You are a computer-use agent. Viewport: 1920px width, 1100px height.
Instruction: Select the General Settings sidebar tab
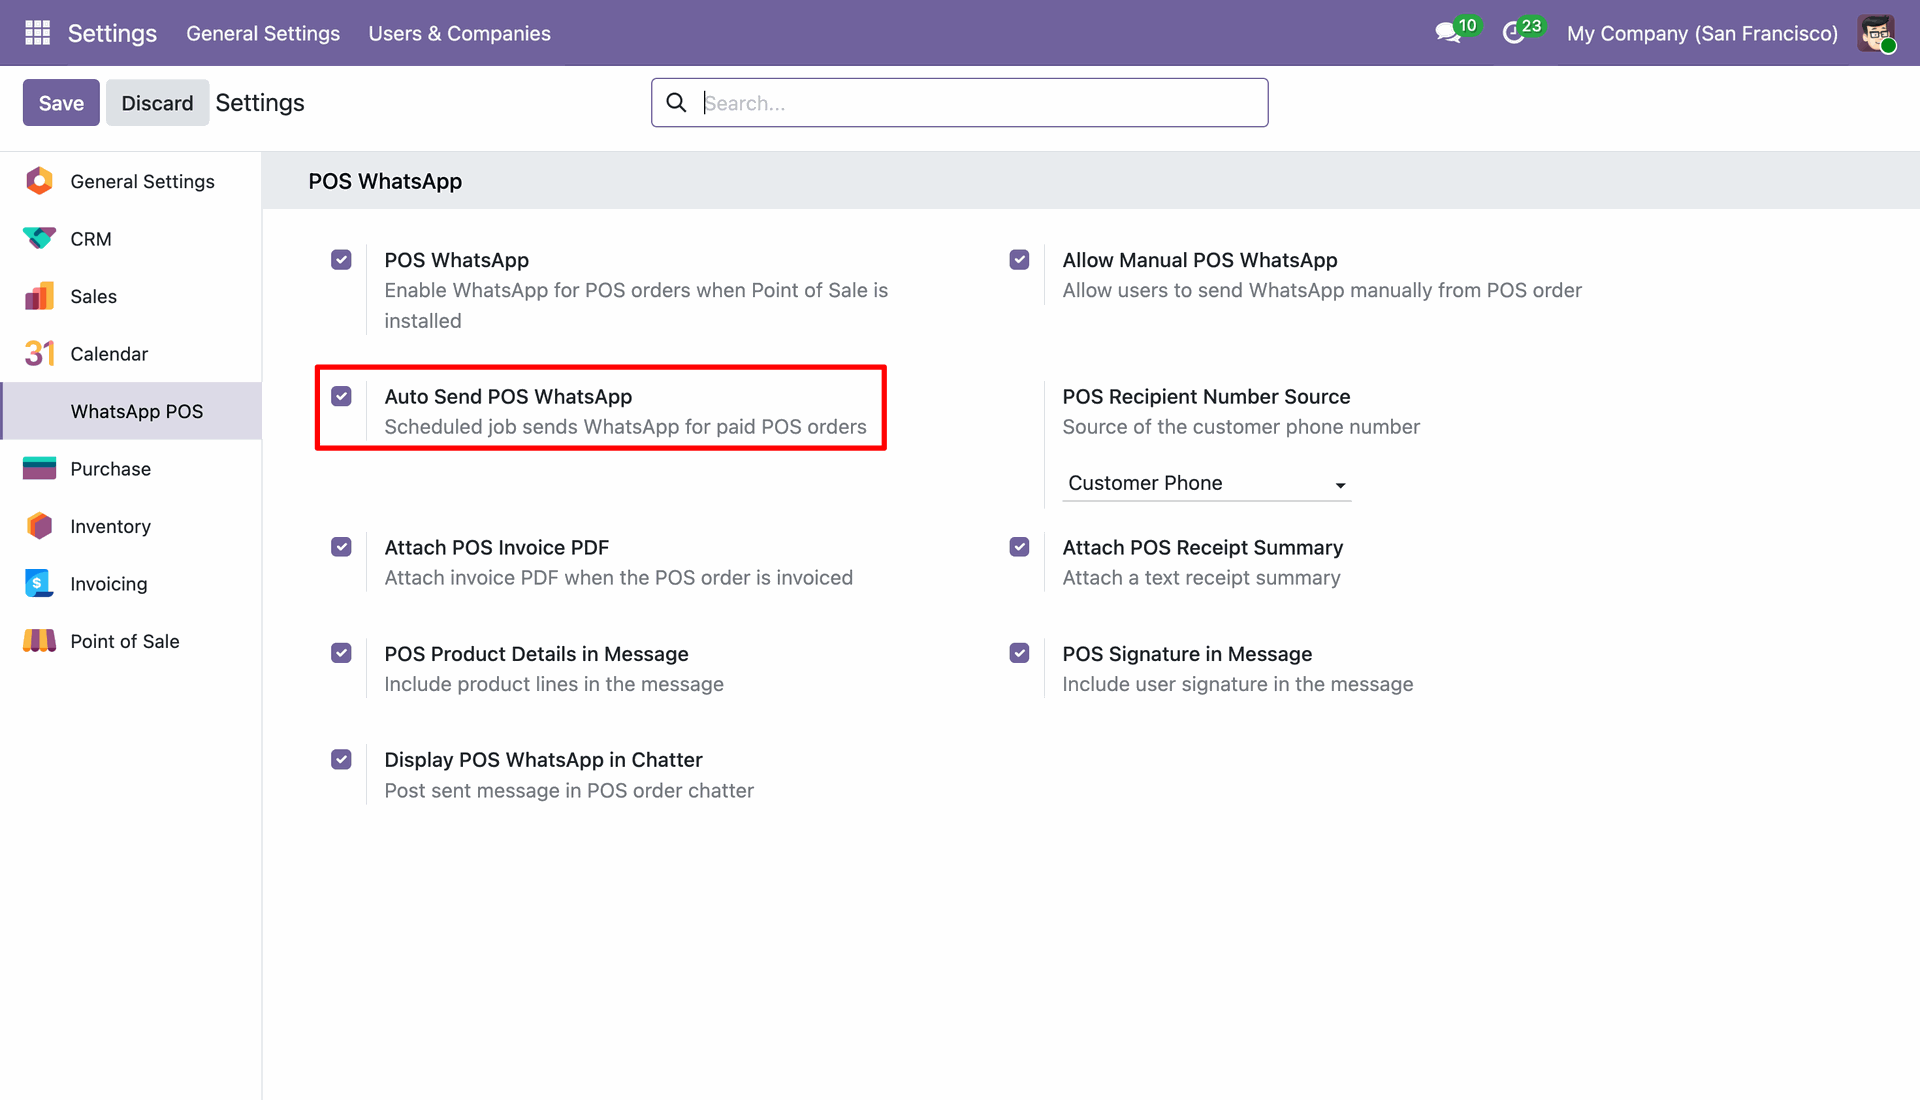pos(131,181)
